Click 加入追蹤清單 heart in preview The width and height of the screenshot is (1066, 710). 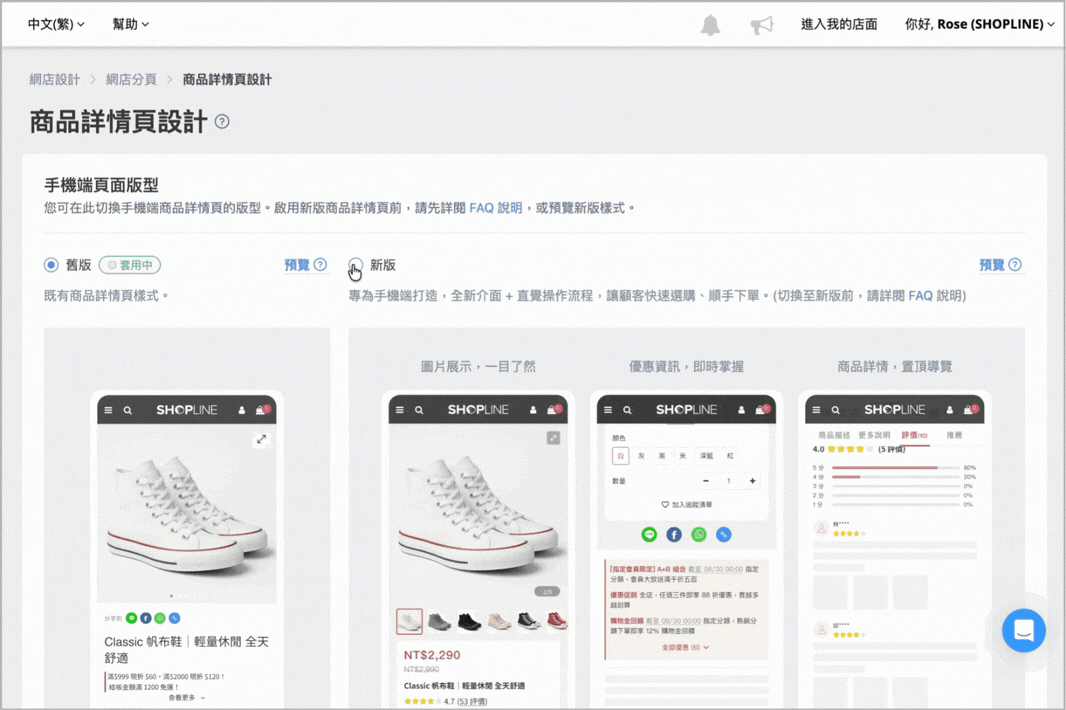(x=665, y=505)
